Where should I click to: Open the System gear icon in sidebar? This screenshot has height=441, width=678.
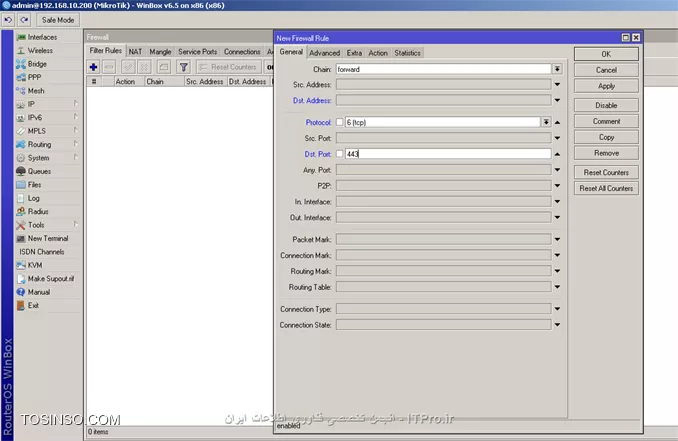click(21, 158)
